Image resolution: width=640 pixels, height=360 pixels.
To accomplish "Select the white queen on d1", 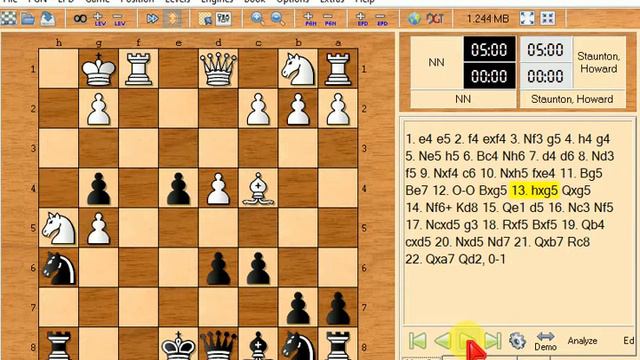I will (x=218, y=69).
